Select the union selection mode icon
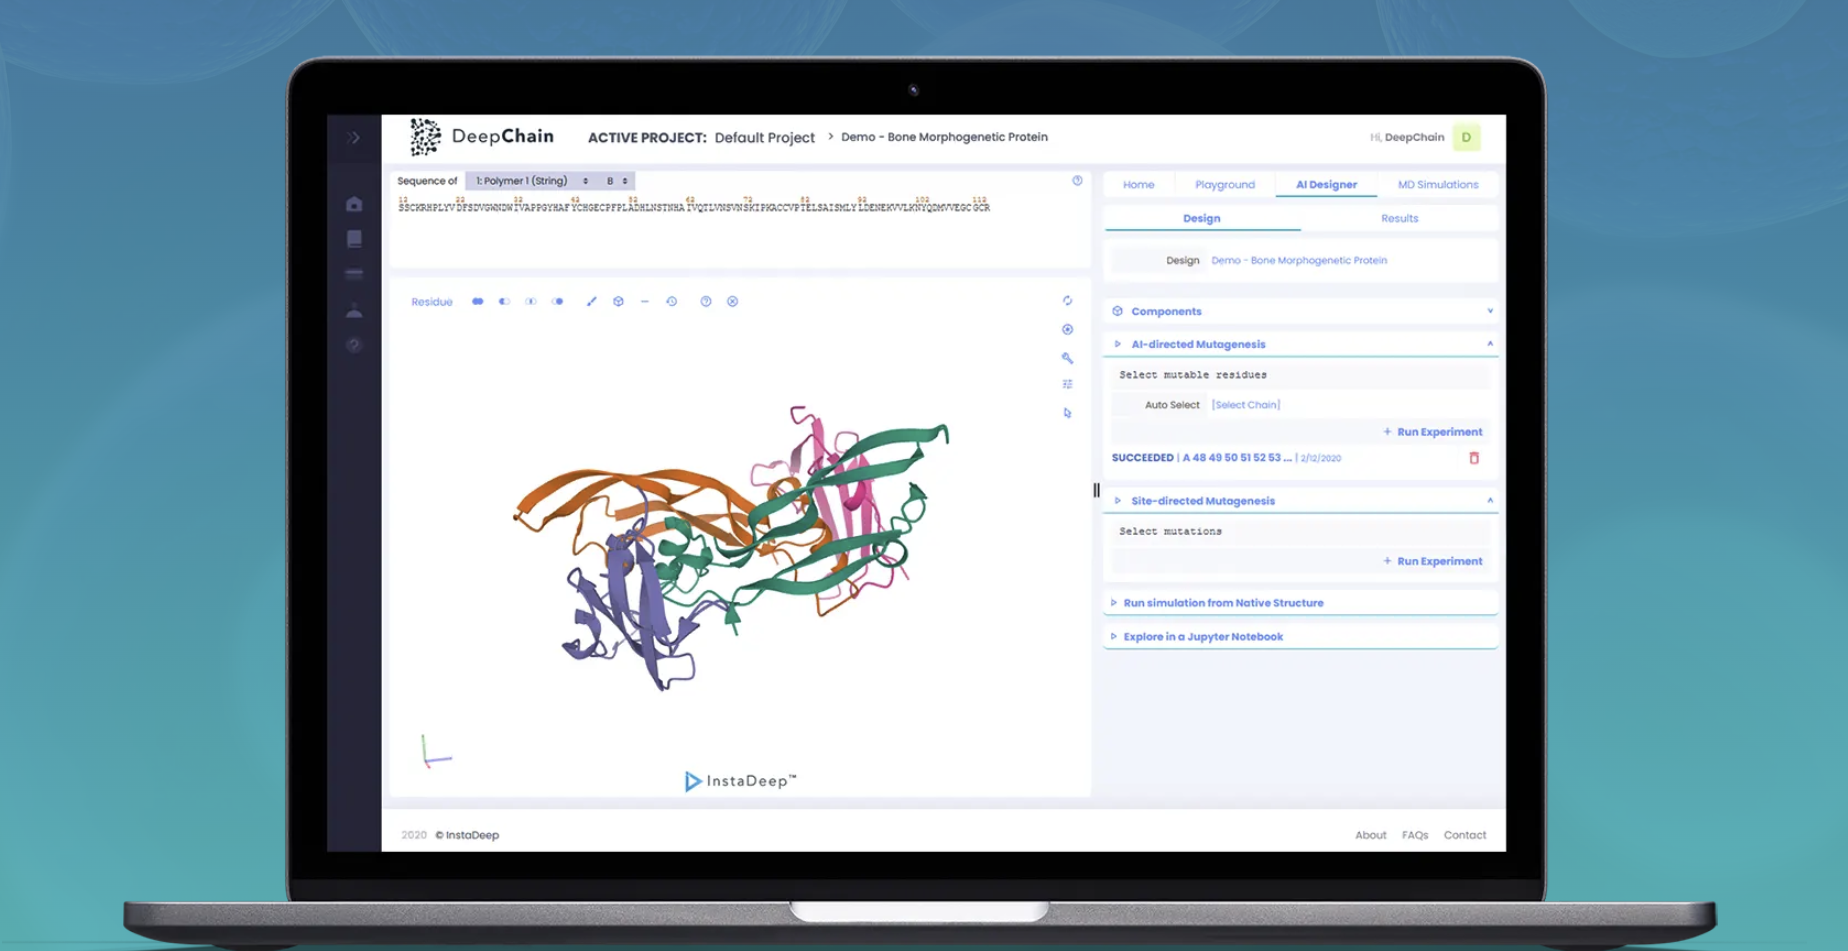 tap(478, 301)
